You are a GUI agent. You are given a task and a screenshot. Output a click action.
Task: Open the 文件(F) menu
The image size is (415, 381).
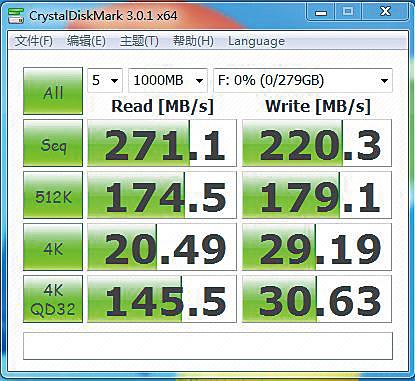(x=34, y=41)
